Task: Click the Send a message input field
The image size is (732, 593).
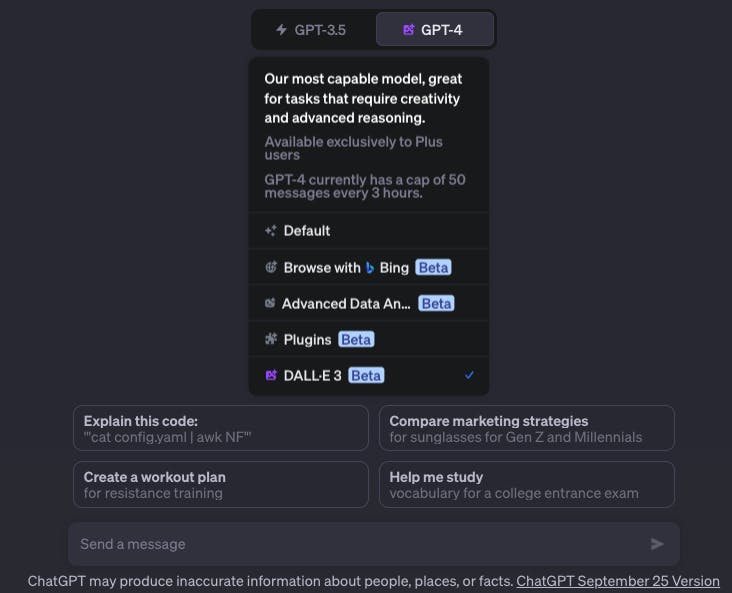Action: 359,544
